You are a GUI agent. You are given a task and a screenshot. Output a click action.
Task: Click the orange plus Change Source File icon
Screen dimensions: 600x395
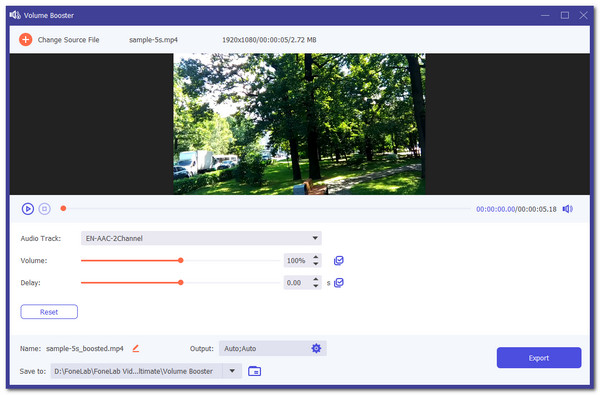(x=26, y=39)
